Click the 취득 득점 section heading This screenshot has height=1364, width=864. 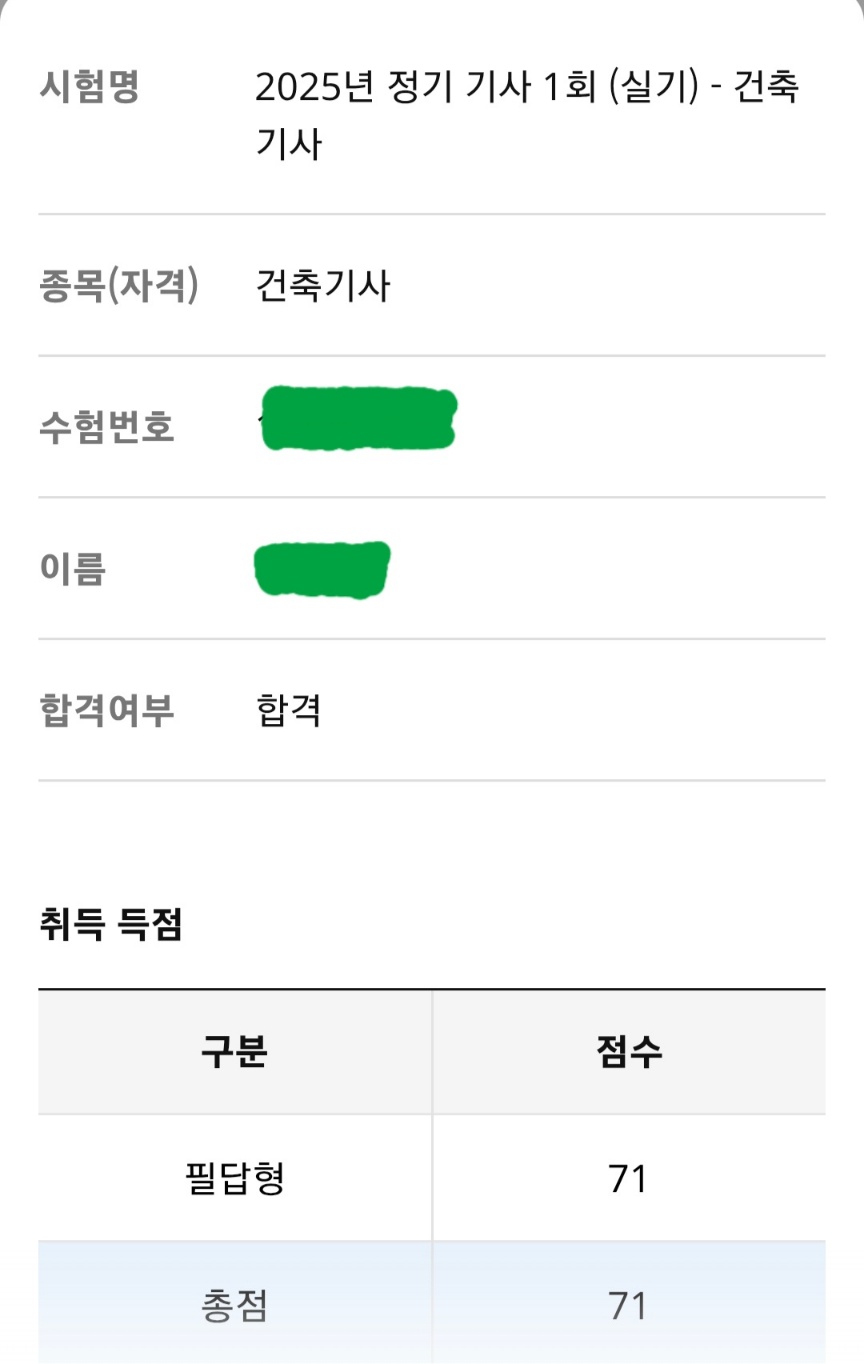[x=111, y=925]
